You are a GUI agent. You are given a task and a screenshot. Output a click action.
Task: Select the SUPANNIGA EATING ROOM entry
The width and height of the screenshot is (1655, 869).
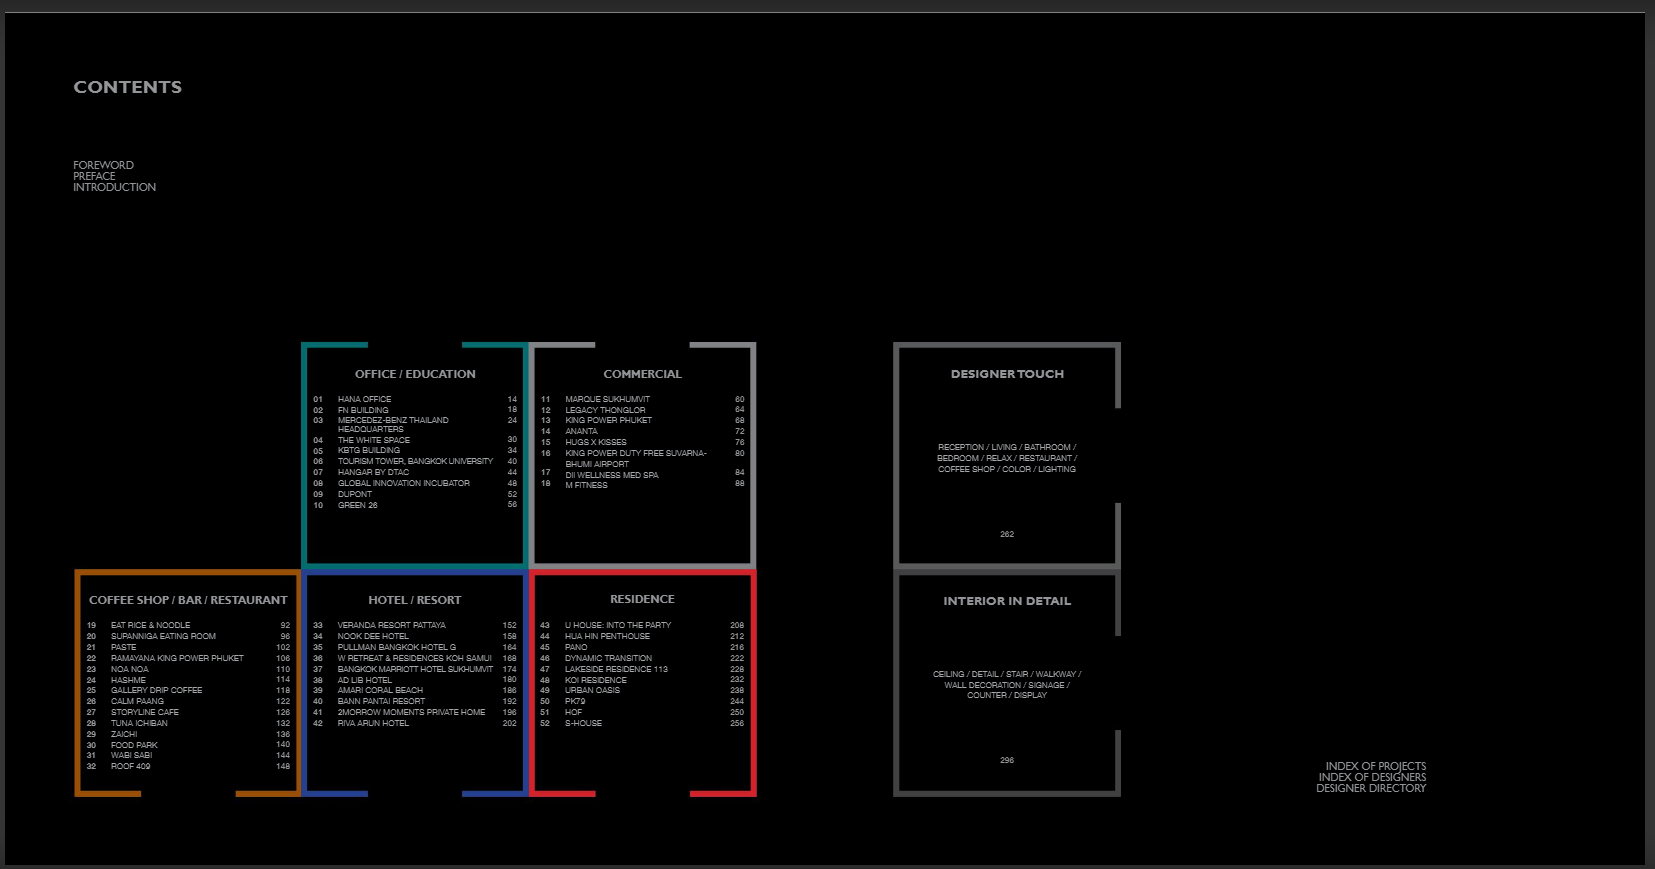(163, 636)
